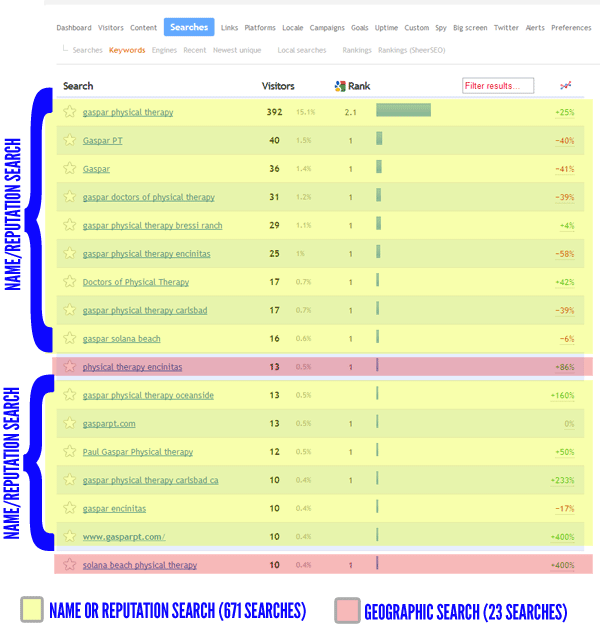
Task: Select the Newest unique sub-tab
Action: click(x=237, y=50)
